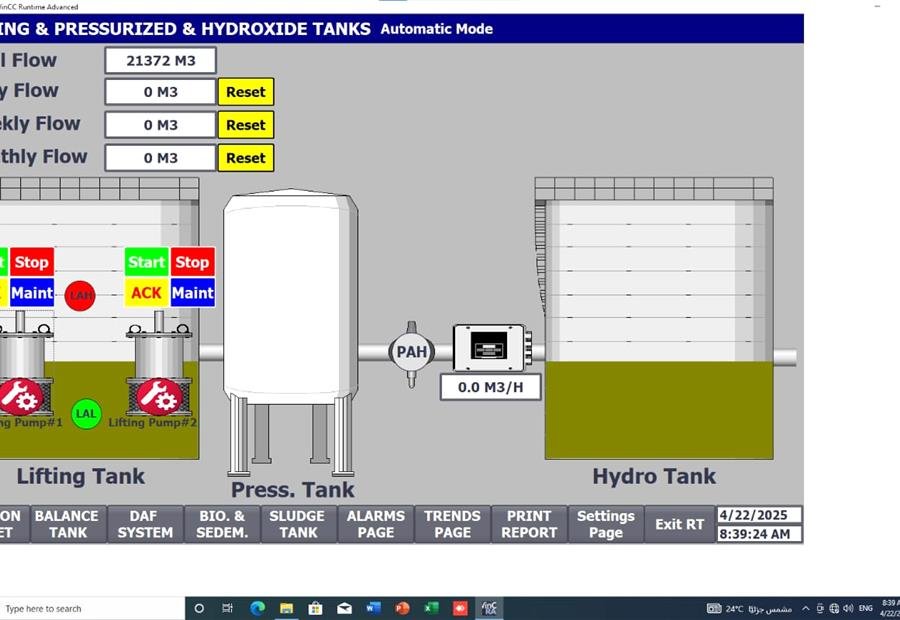Image resolution: width=900 pixels, height=620 pixels.
Task: Click the volume icon in the system tray
Action: click(x=848, y=609)
